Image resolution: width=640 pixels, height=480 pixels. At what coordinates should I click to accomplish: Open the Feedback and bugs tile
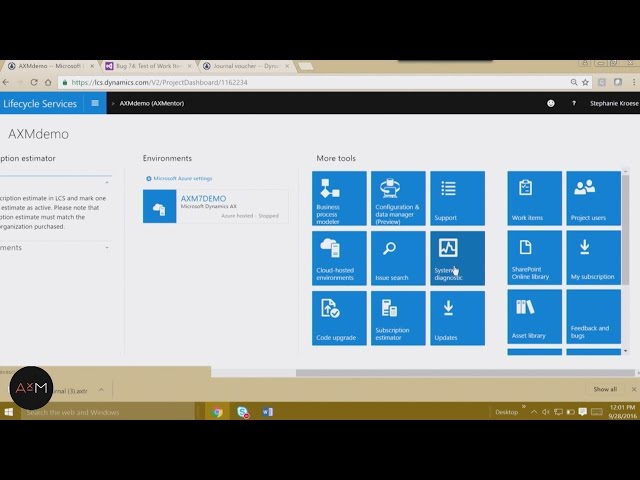593,317
